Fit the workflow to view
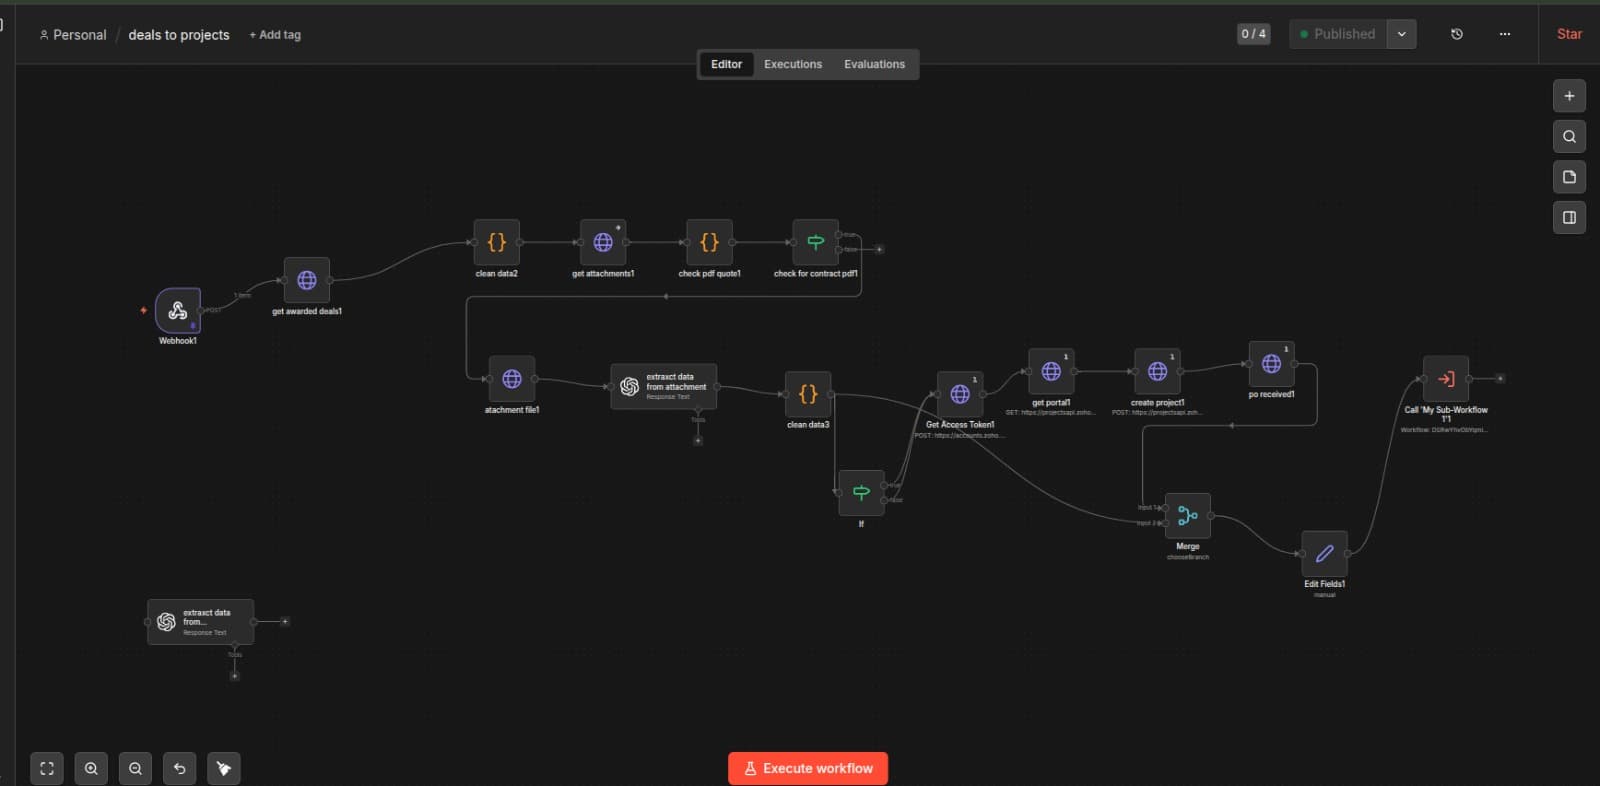The height and width of the screenshot is (786, 1600). click(47, 768)
